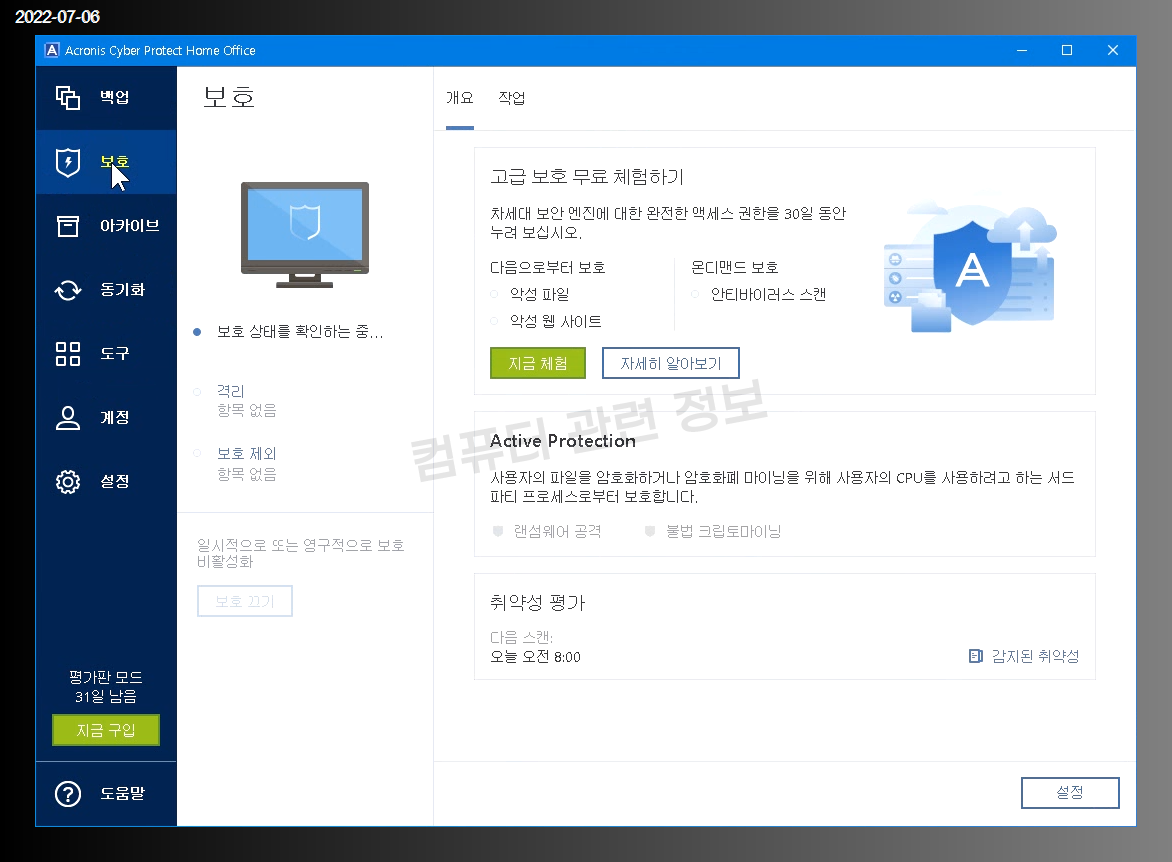Select 도구 label in sidebar menu
Screen dimensions: 1172x862
[114, 354]
